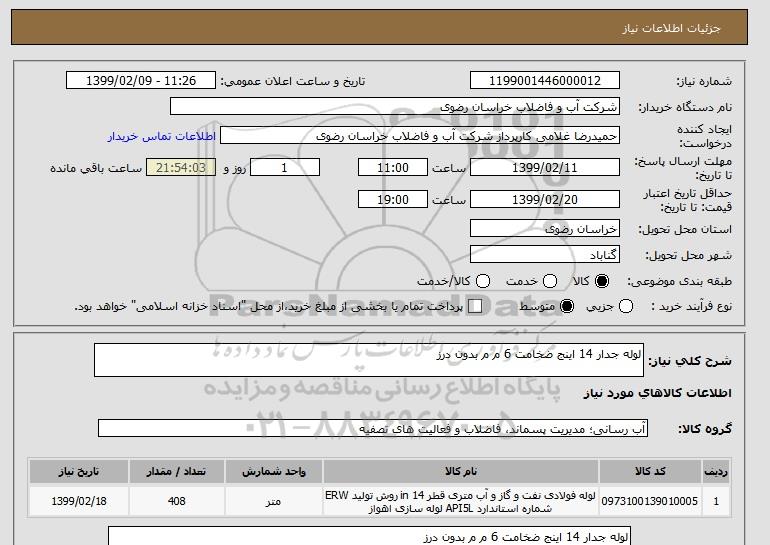Image resolution: width=770 pixels, height=545 pixels.
Task: Click the گروه کالا label
Action: click(705, 429)
